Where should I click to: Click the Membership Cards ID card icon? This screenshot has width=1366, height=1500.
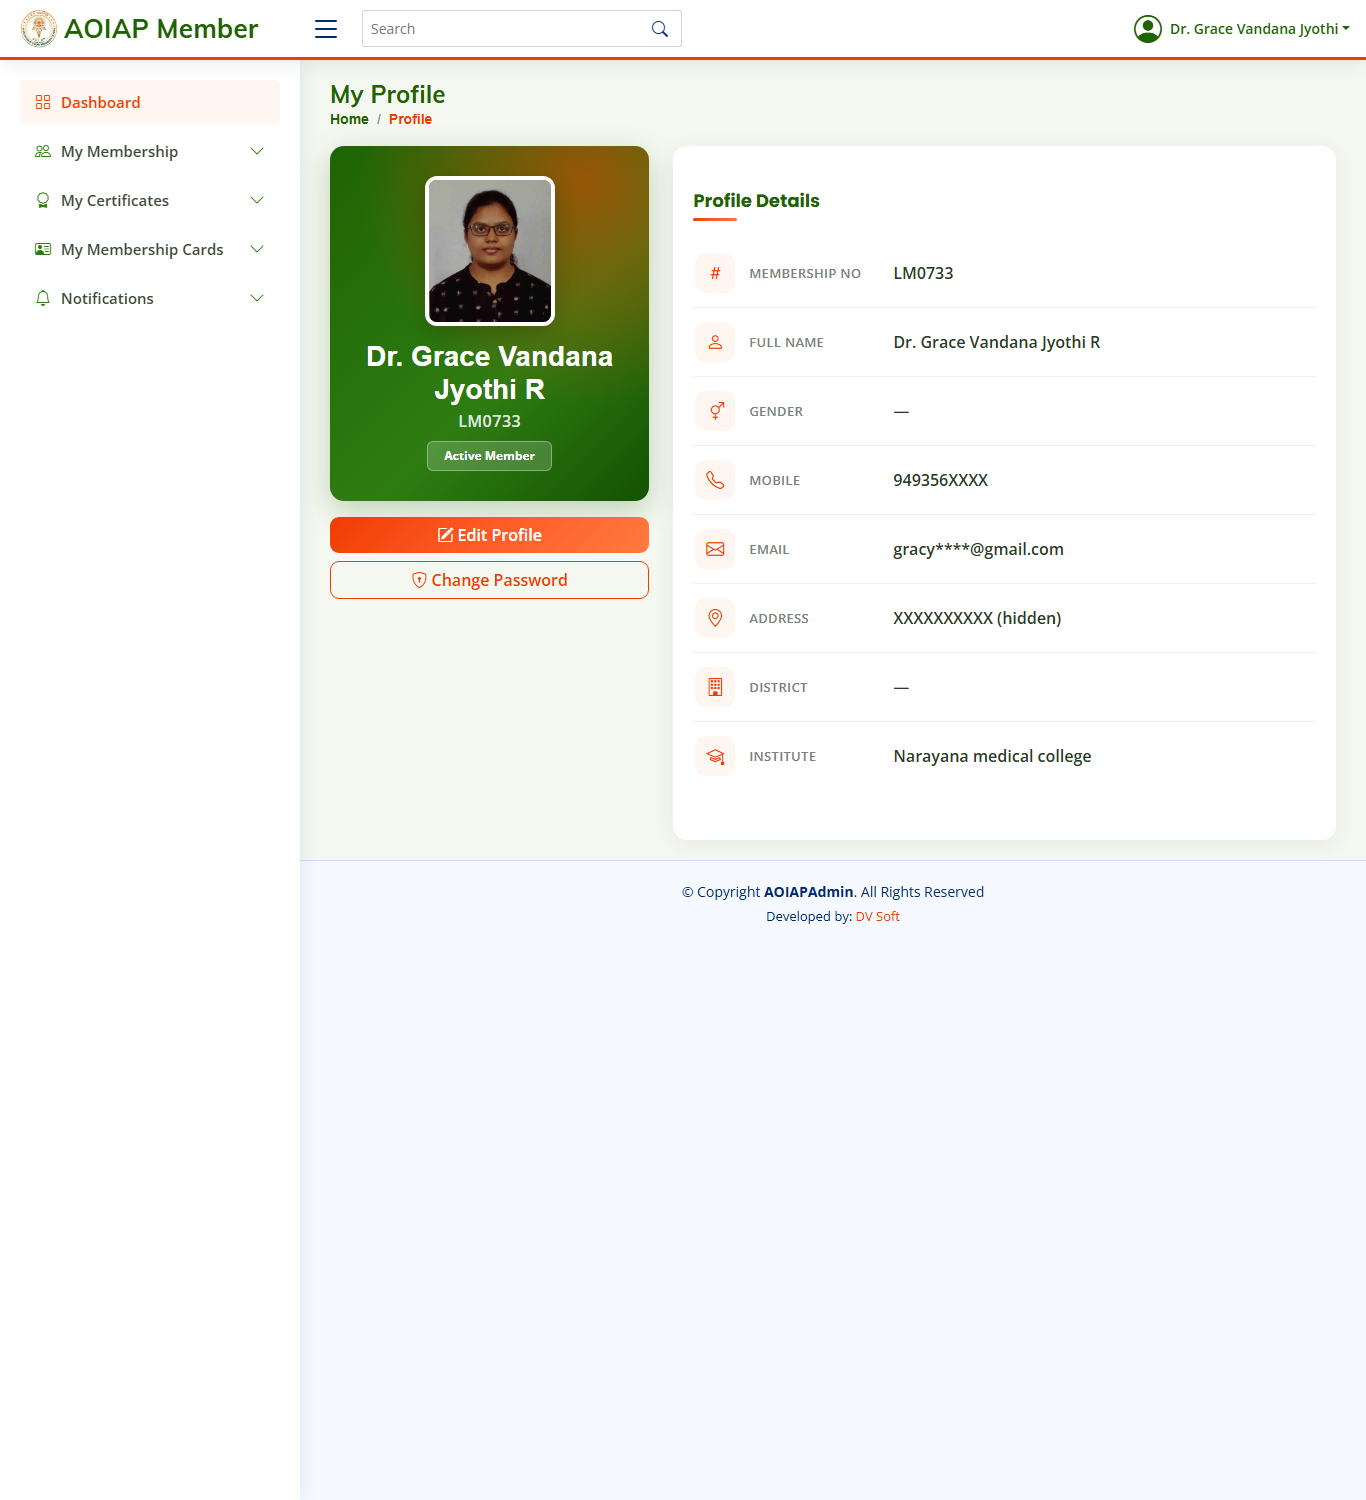click(x=43, y=249)
